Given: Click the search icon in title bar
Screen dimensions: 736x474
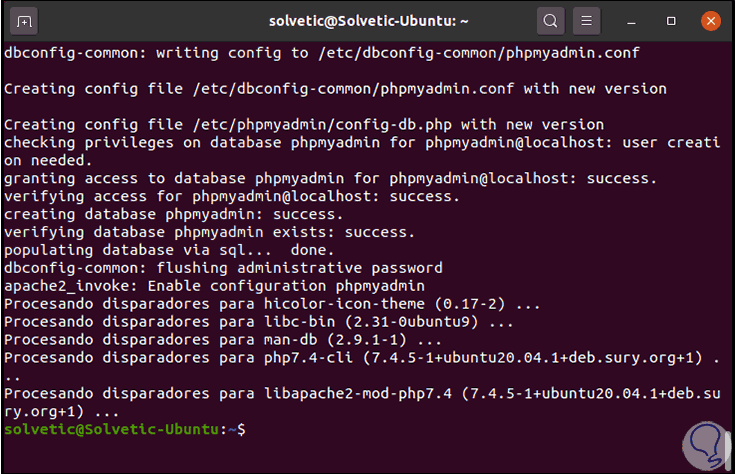Looking at the screenshot, I should (550, 20).
